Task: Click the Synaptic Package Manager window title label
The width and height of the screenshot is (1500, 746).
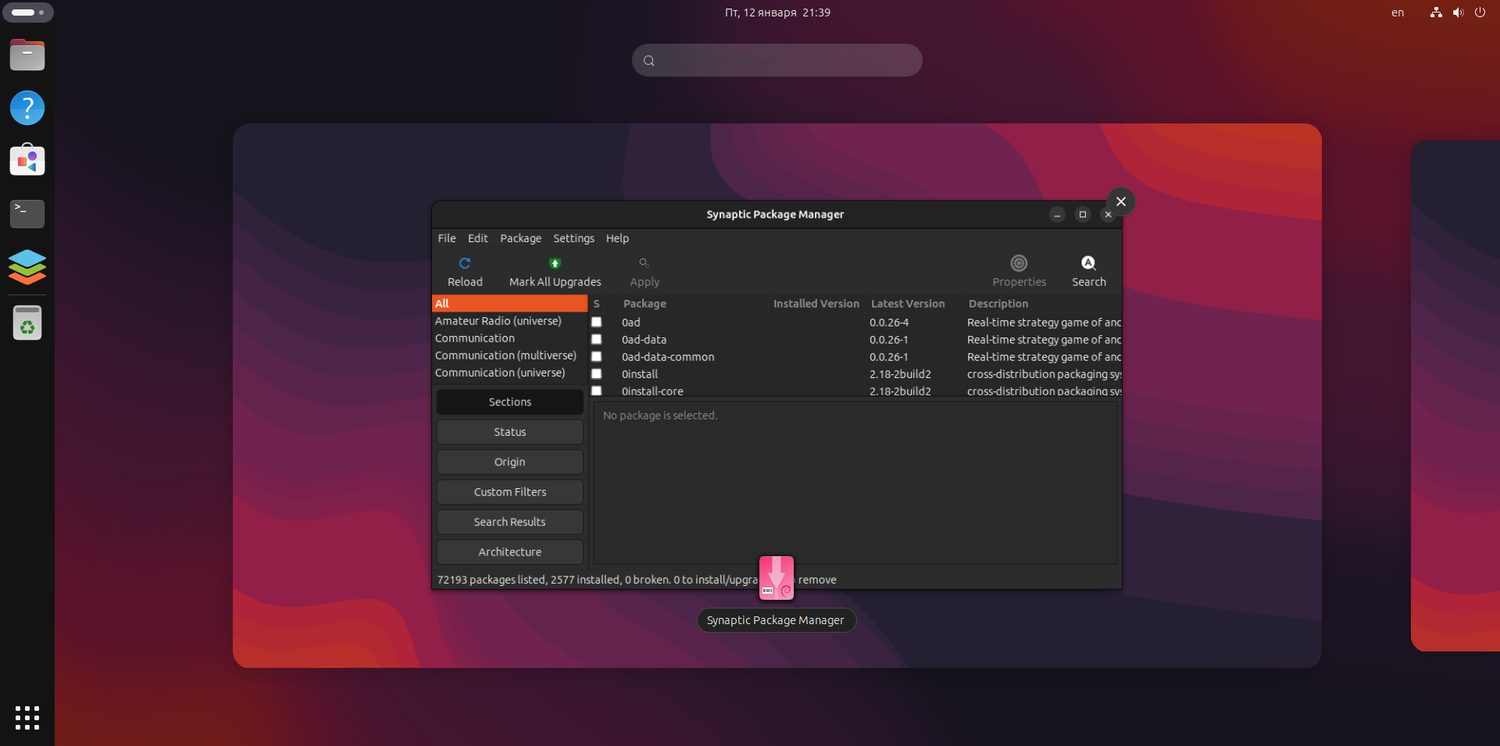Action: tap(775, 215)
